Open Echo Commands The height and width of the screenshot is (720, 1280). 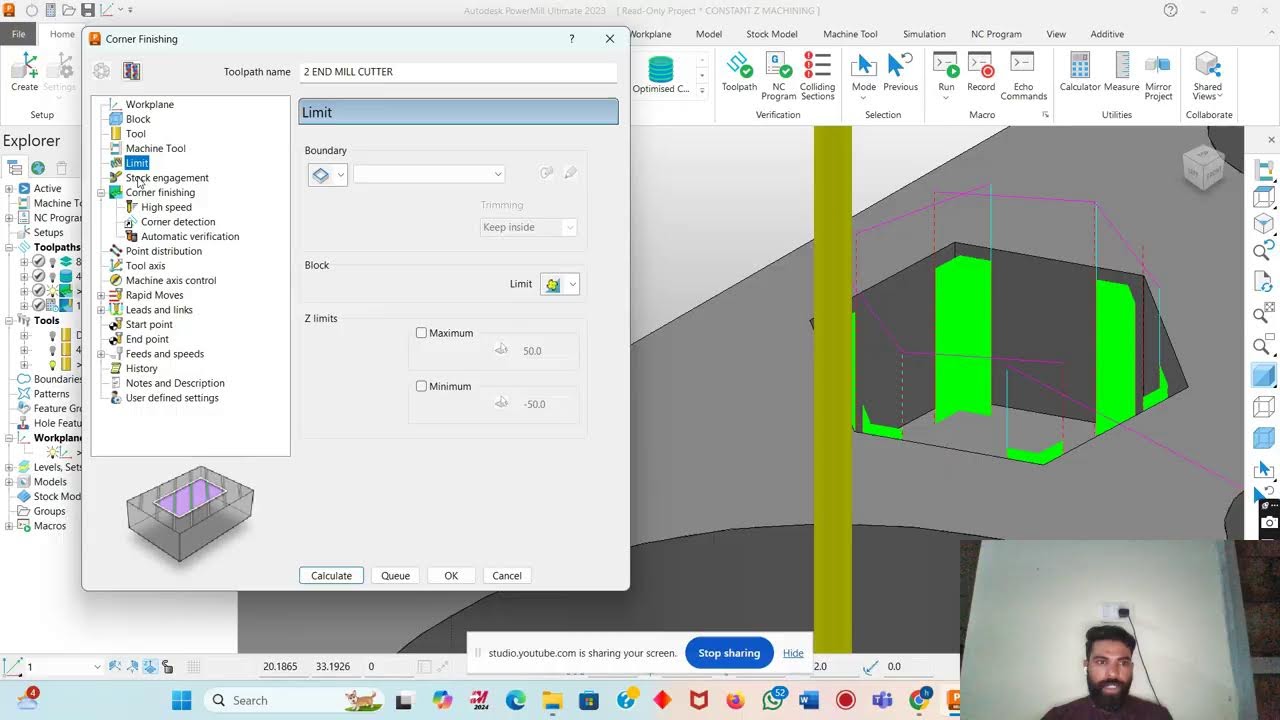click(x=1023, y=76)
